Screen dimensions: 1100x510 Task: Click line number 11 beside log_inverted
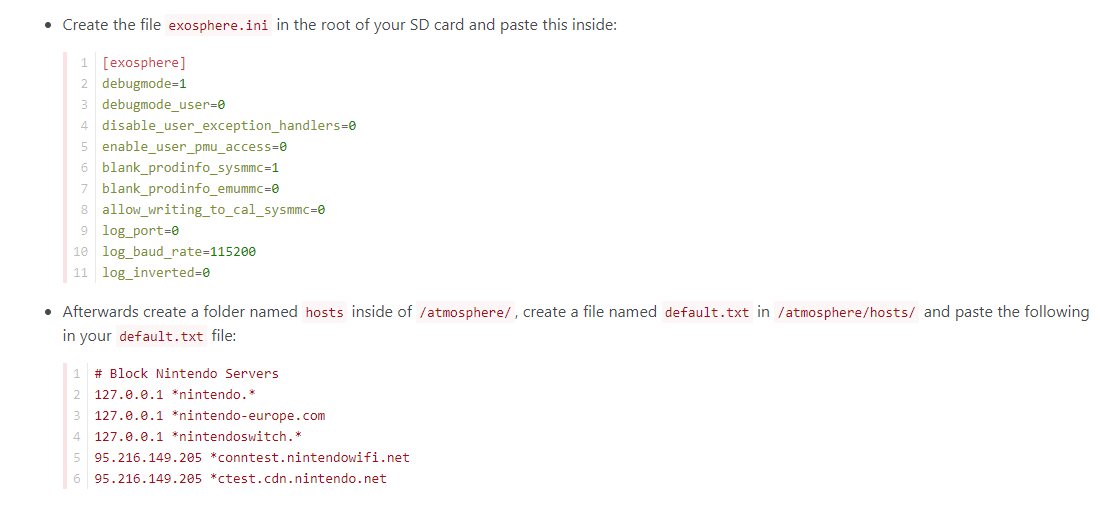tap(83, 272)
